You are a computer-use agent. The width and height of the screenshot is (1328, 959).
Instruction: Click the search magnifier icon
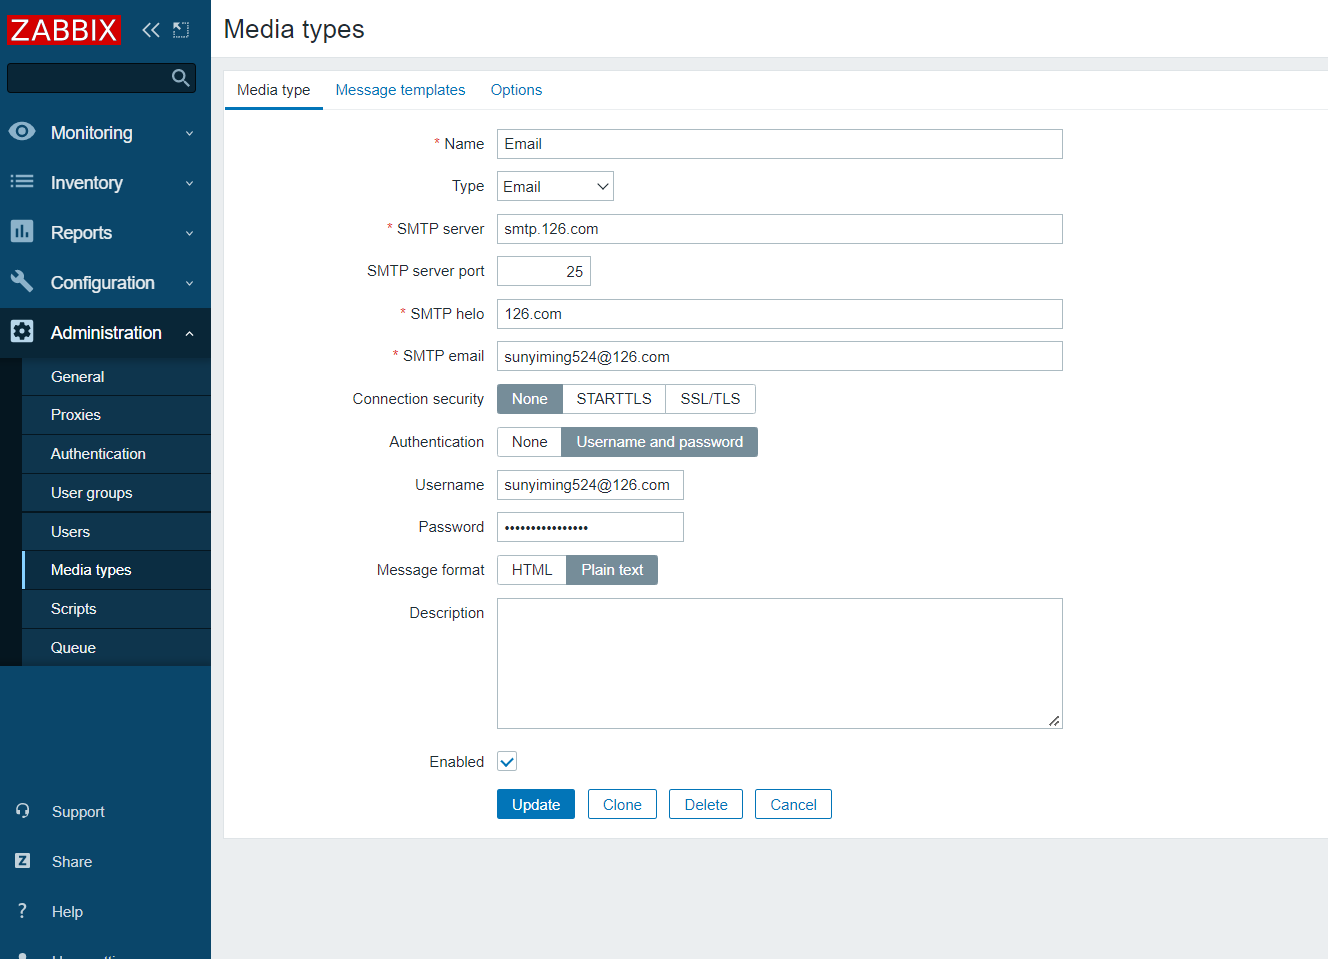[181, 78]
